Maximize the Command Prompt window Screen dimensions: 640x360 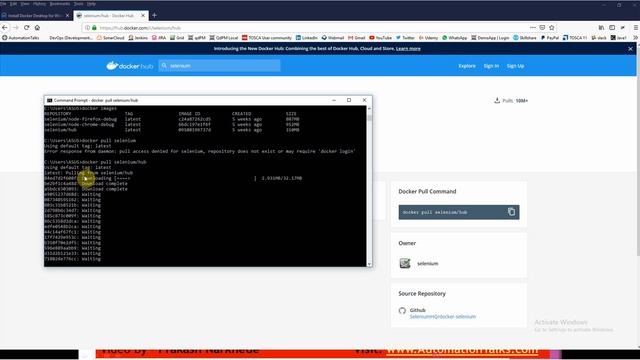click(x=349, y=100)
